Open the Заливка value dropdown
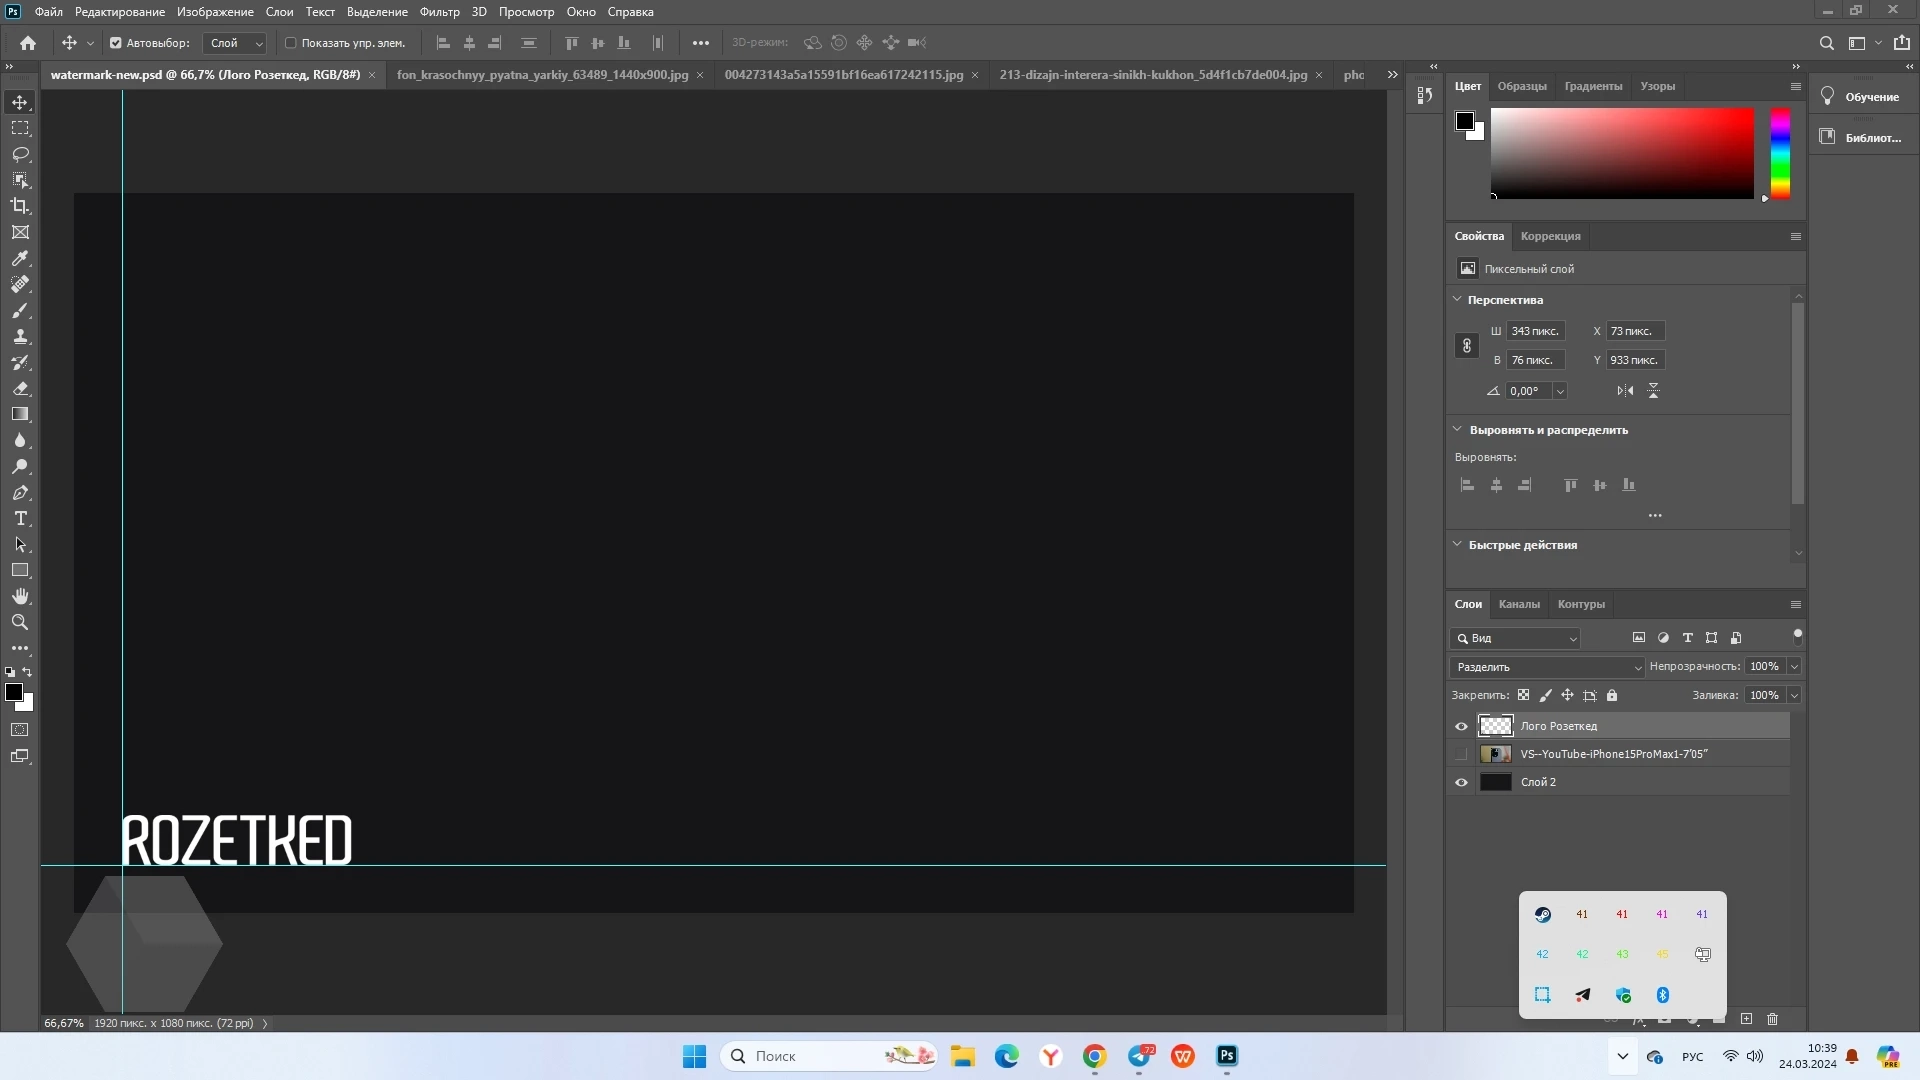This screenshot has width=1920, height=1080. click(1794, 695)
